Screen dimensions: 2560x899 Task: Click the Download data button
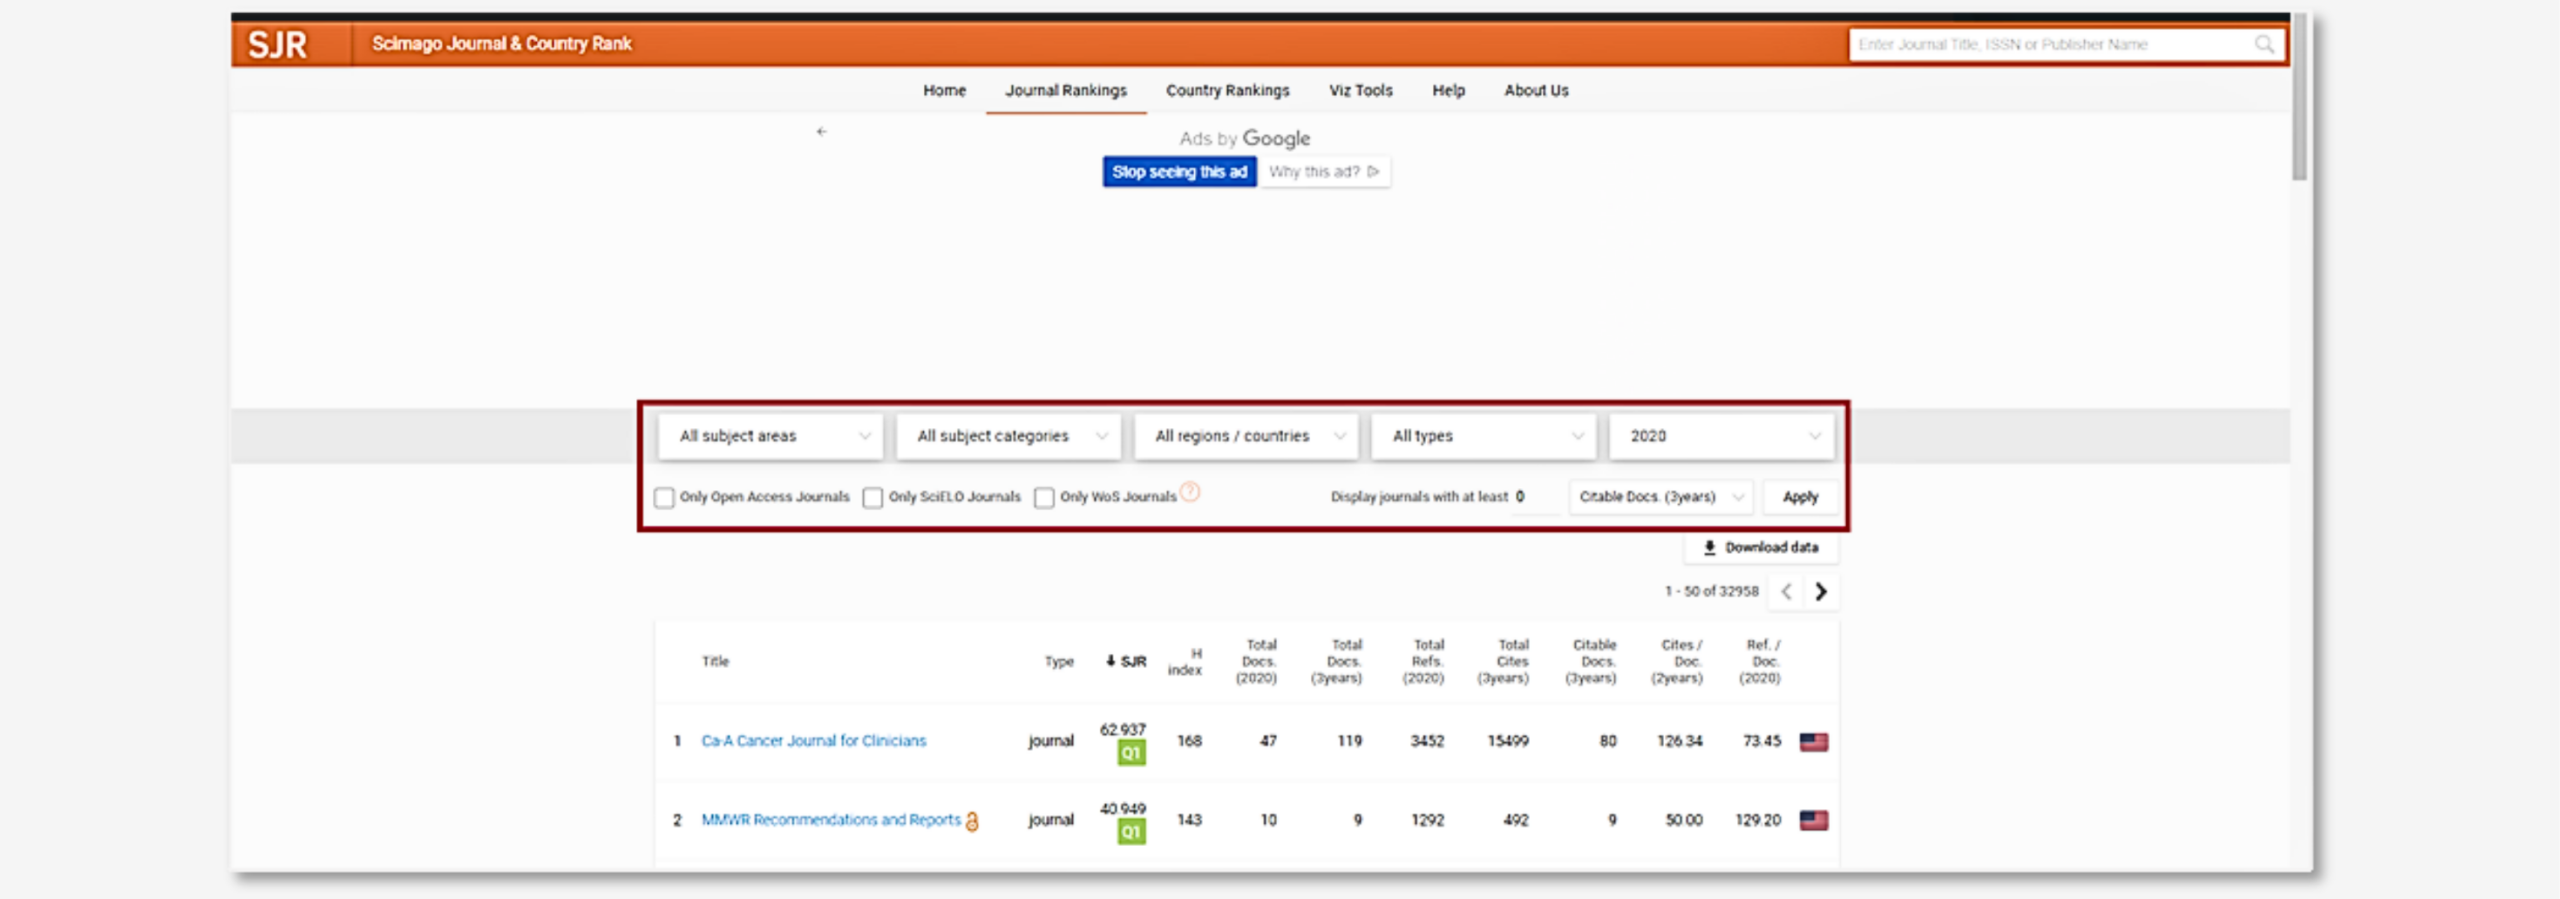point(1761,548)
